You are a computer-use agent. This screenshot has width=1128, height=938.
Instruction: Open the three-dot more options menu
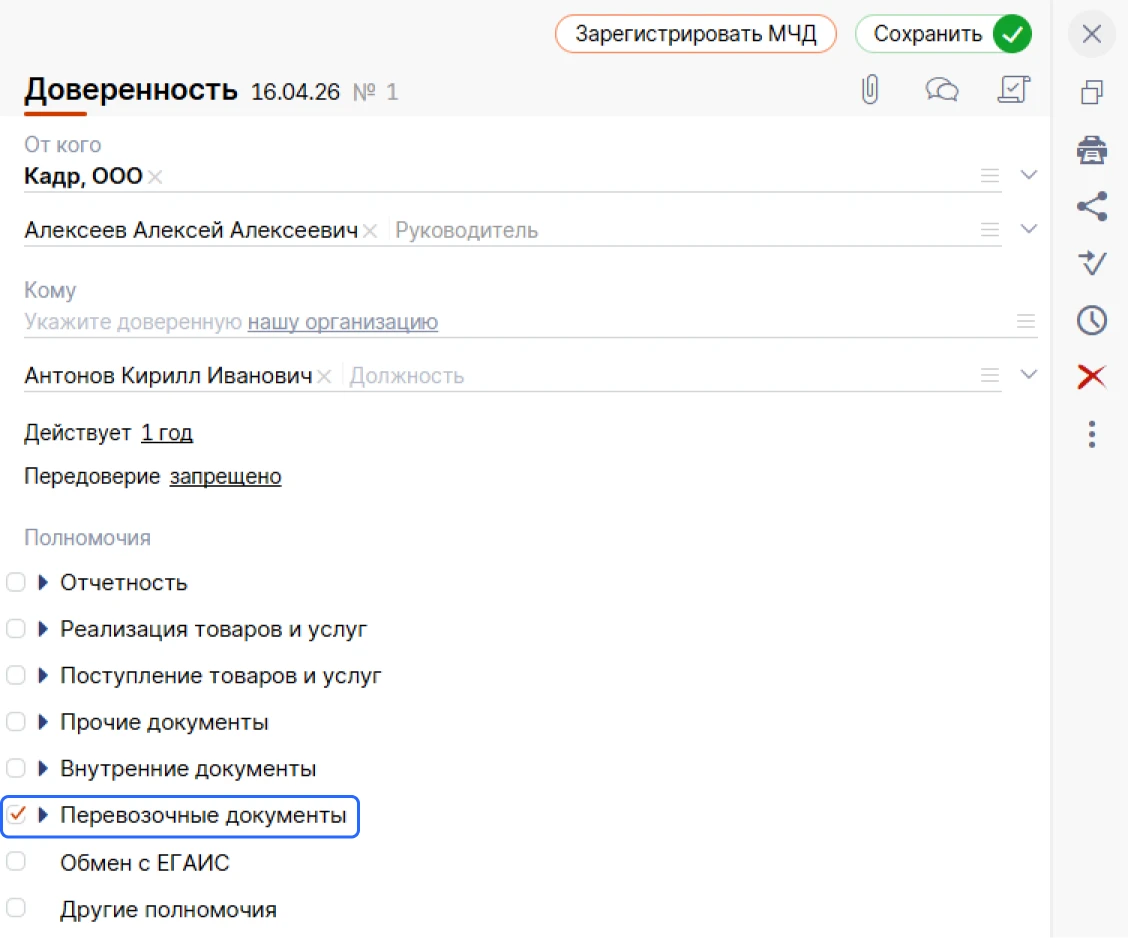click(1091, 434)
